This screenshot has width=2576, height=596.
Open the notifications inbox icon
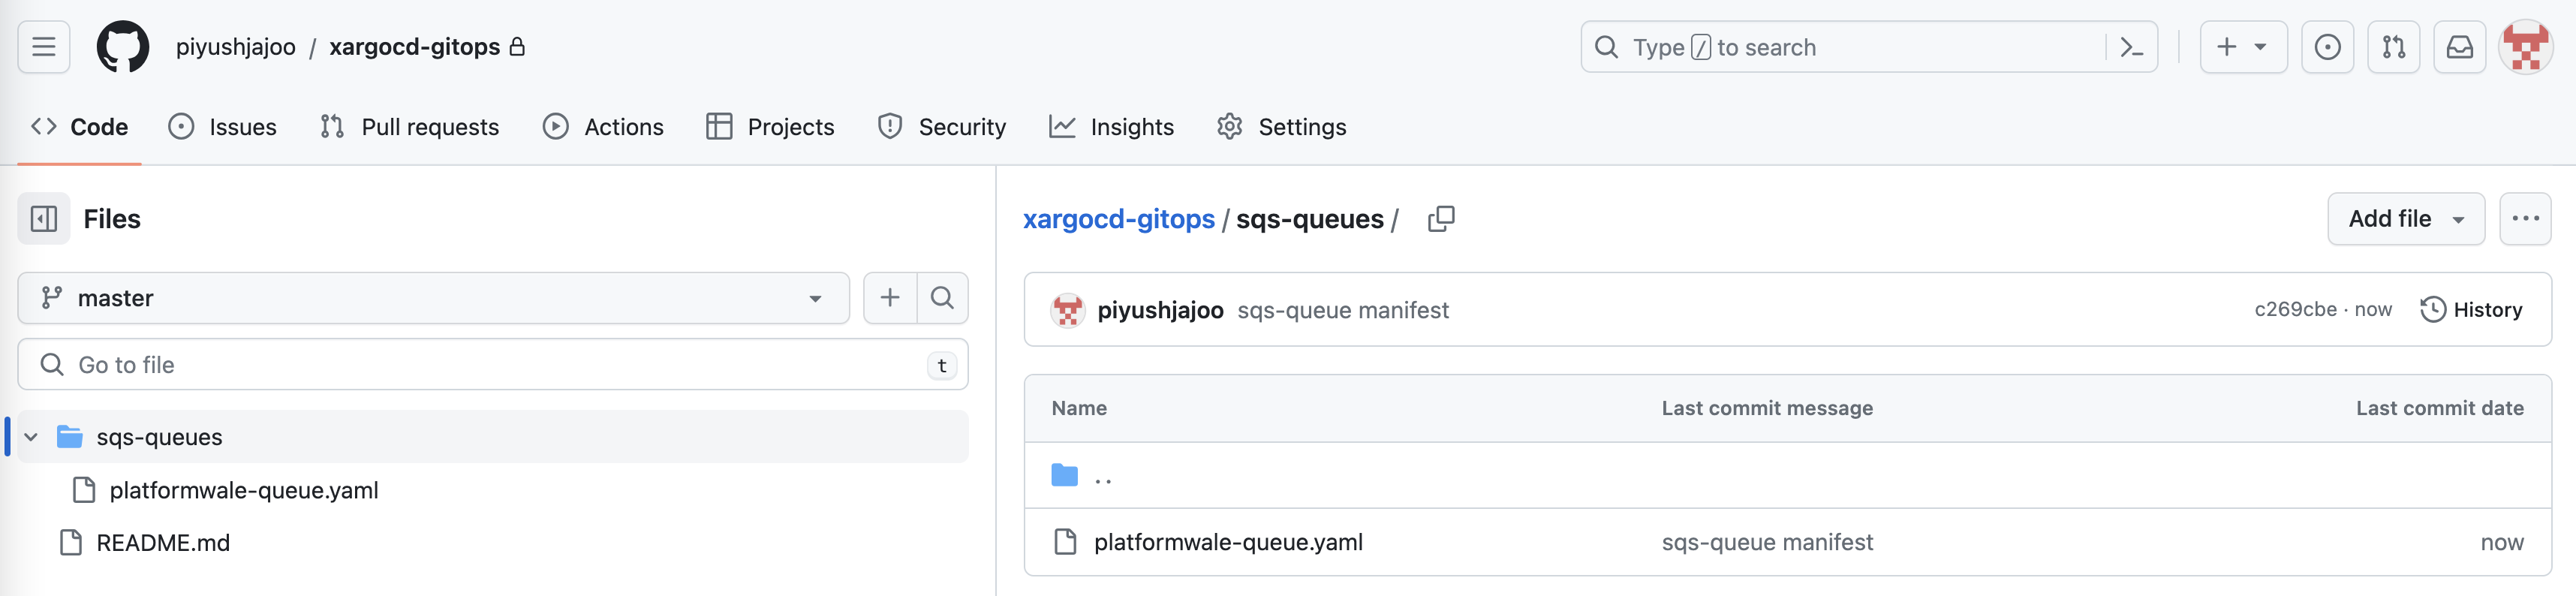[2459, 47]
